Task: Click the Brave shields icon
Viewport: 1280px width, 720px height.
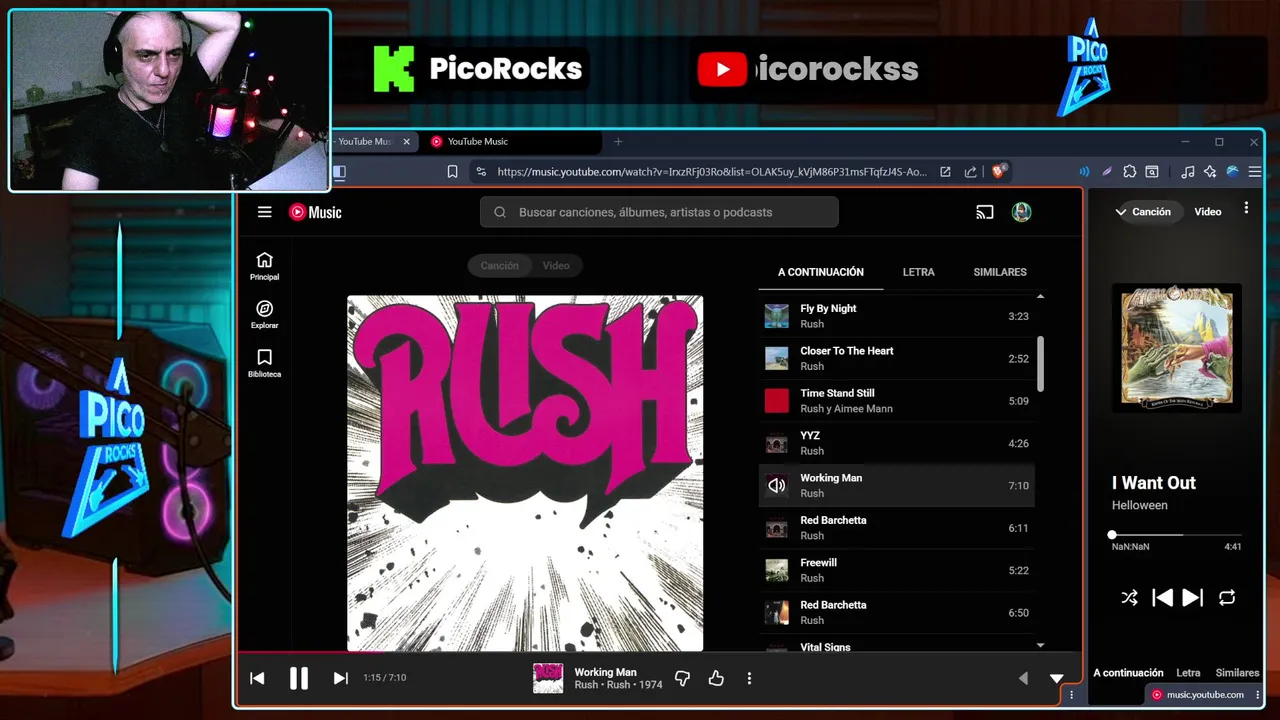Action: 998,171
